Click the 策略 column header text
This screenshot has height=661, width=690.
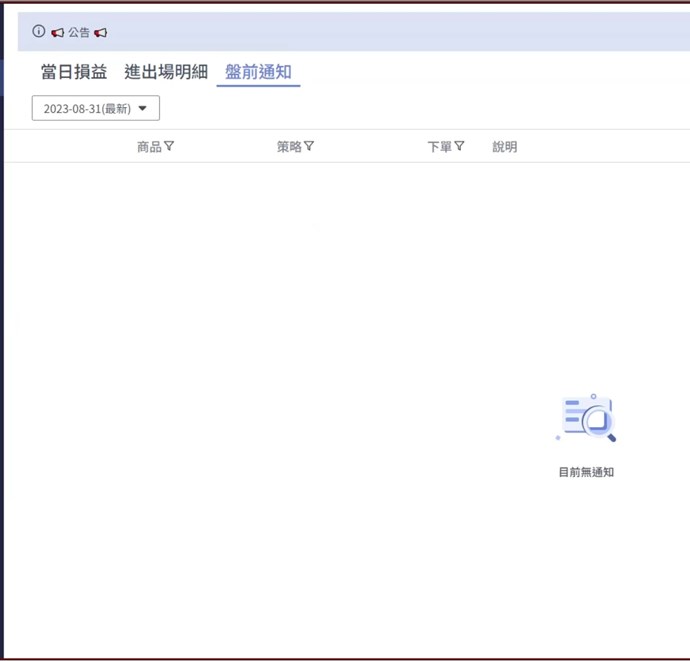tap(289, 147)
